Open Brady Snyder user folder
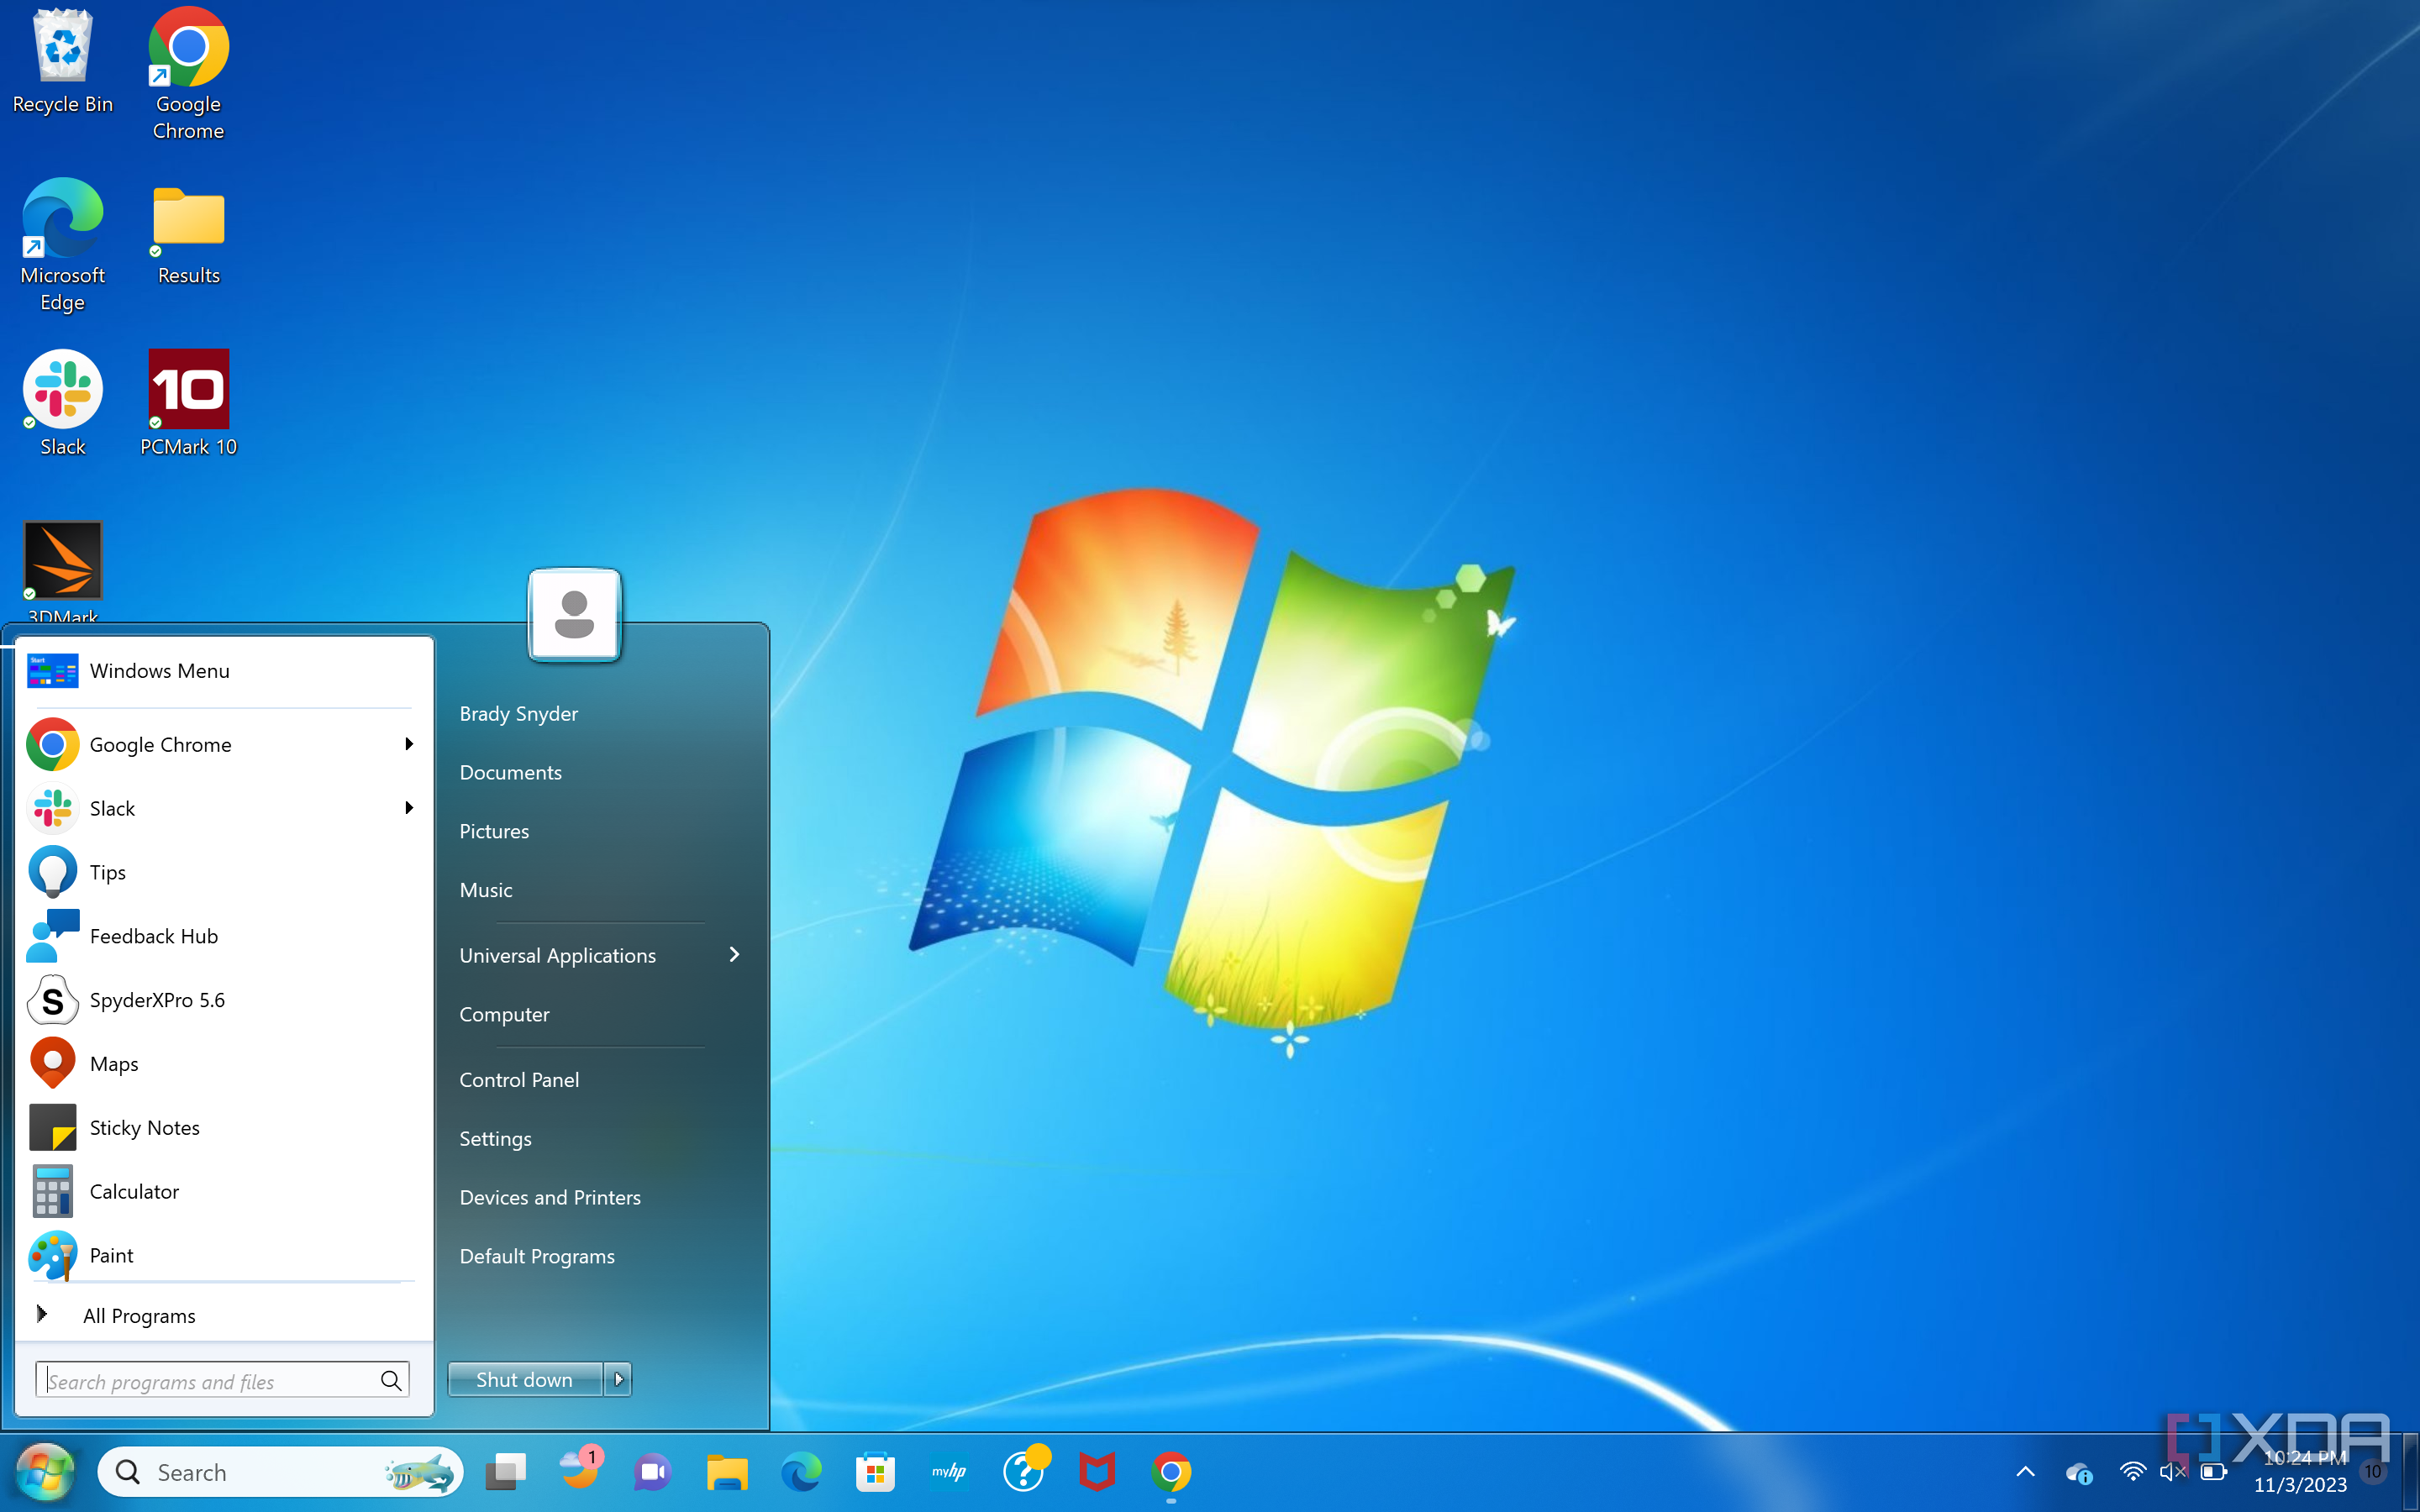The width and height of the screenshot is (2420, 1512). 519,714
